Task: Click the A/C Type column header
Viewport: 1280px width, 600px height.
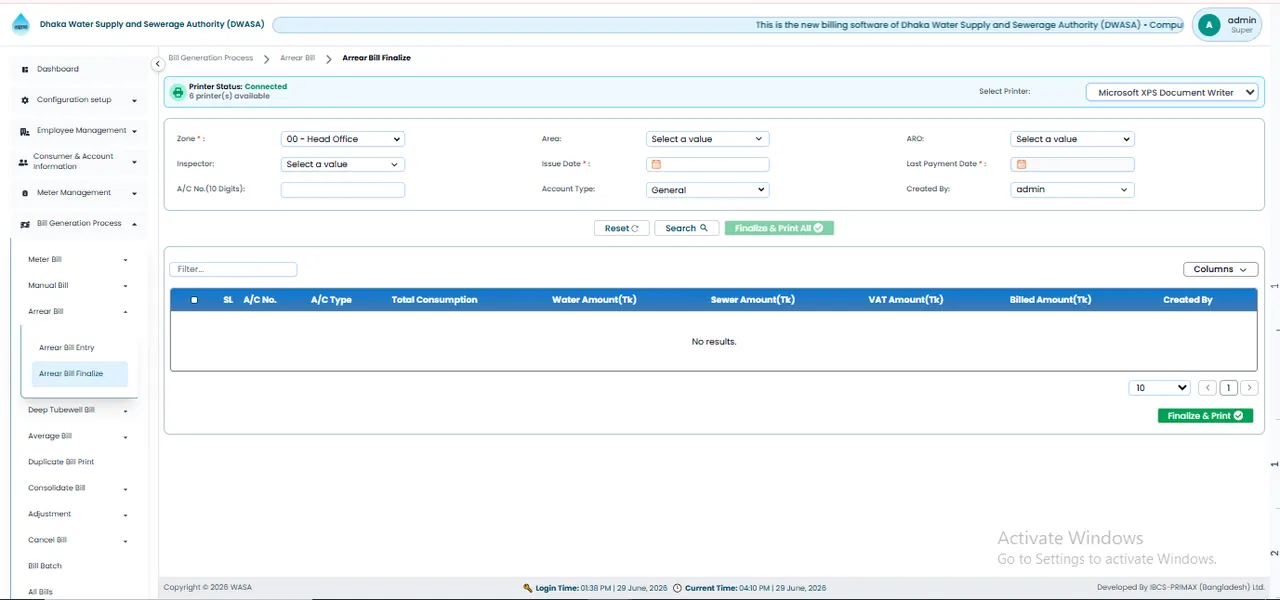Action: tap(331, 300)
